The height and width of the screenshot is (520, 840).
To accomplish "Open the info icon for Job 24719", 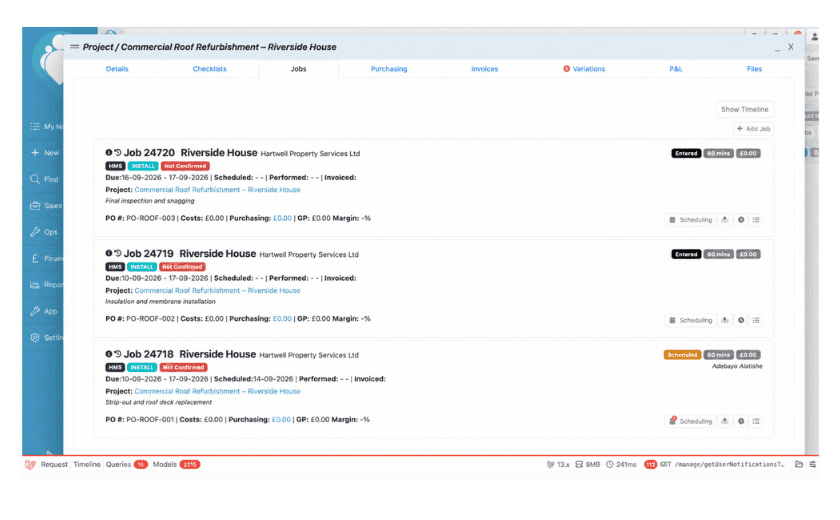I will coord(109,253).
